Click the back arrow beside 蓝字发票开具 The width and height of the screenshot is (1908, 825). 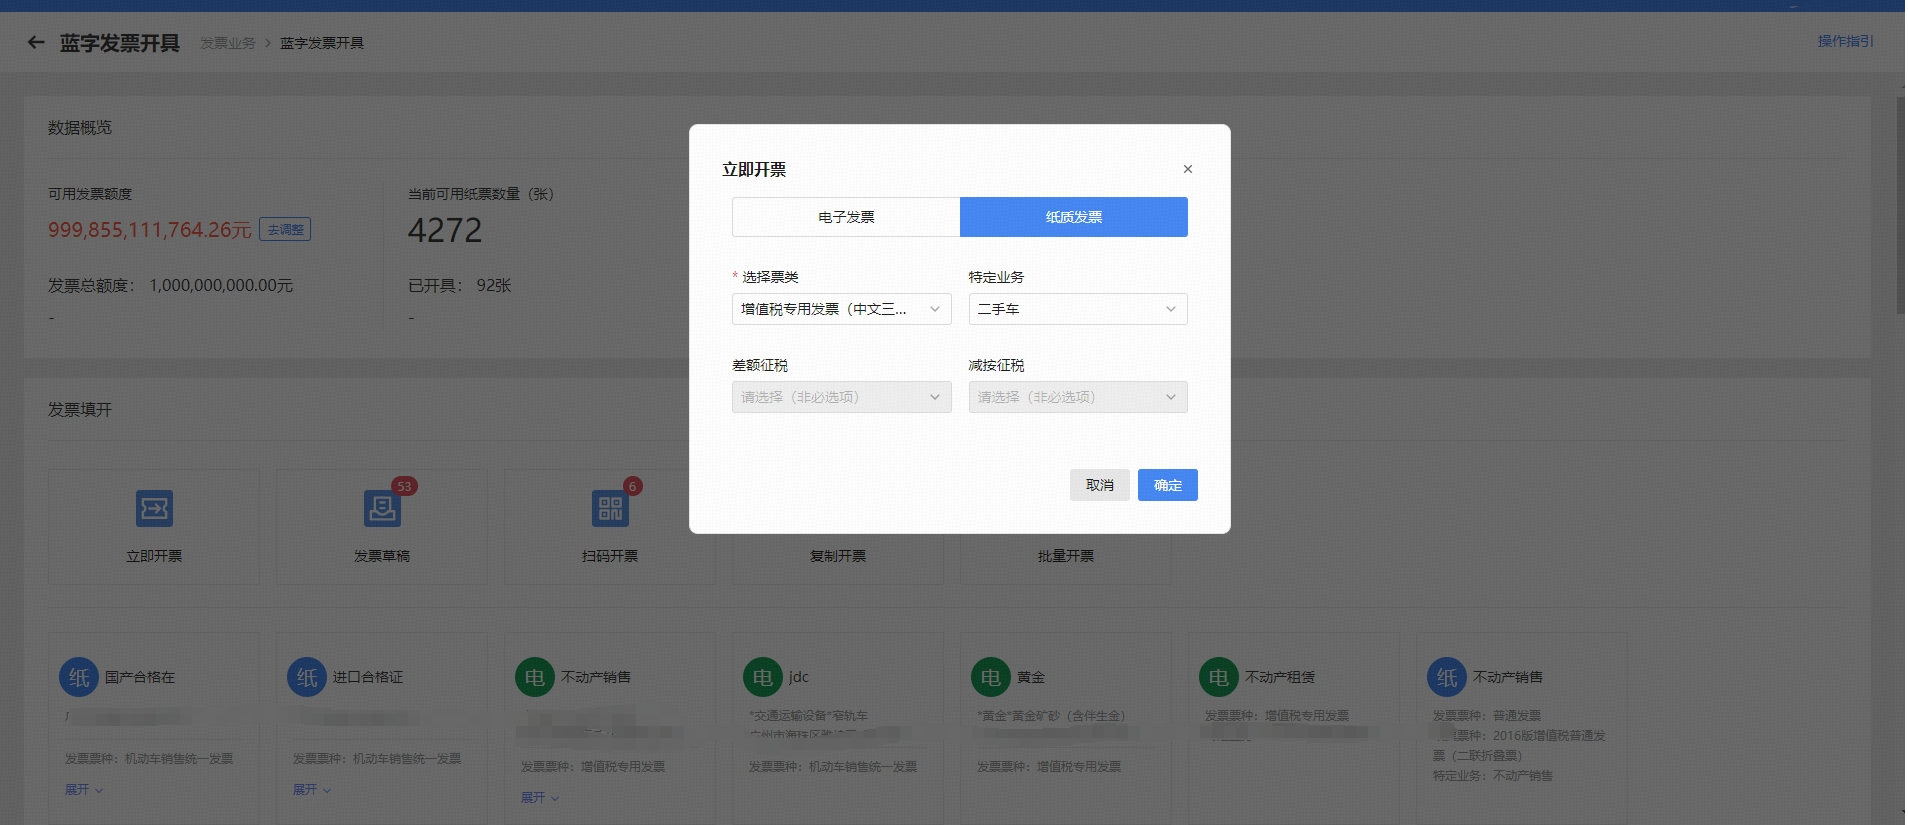(x=36, y=43)
